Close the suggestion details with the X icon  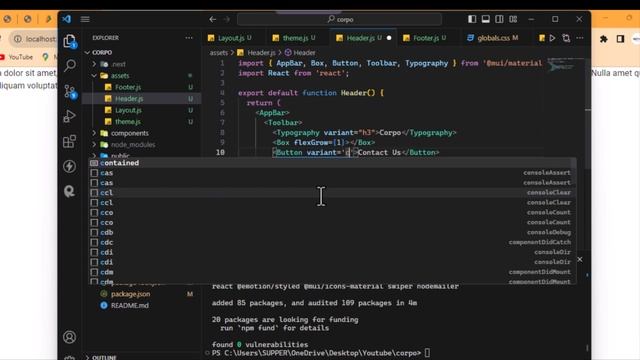[x=580, y=260]
